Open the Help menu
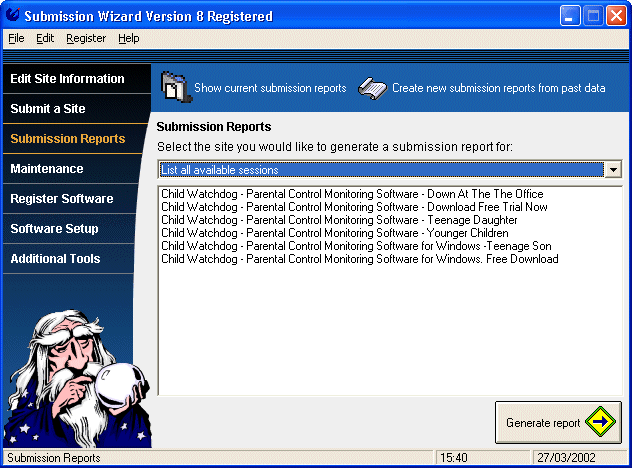Image resolution: width=632 pixels, height=468 pixels. (129, 38)
